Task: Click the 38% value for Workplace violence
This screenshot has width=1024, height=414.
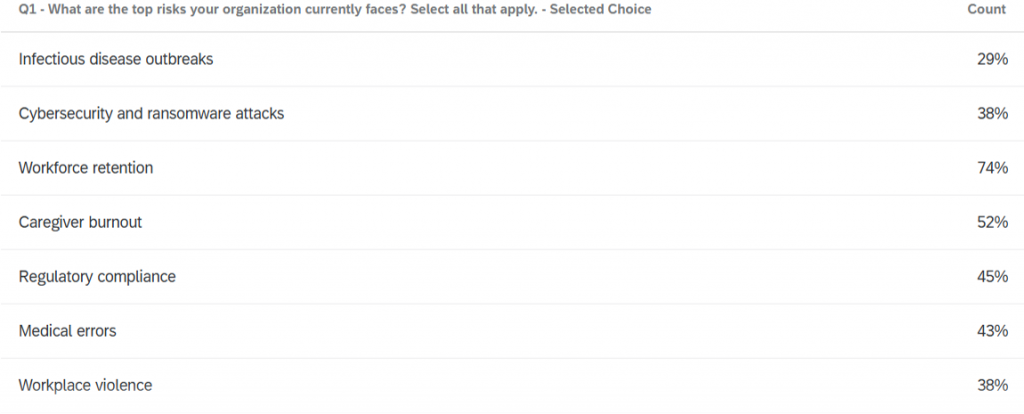Action: click(x=992, y=385)
